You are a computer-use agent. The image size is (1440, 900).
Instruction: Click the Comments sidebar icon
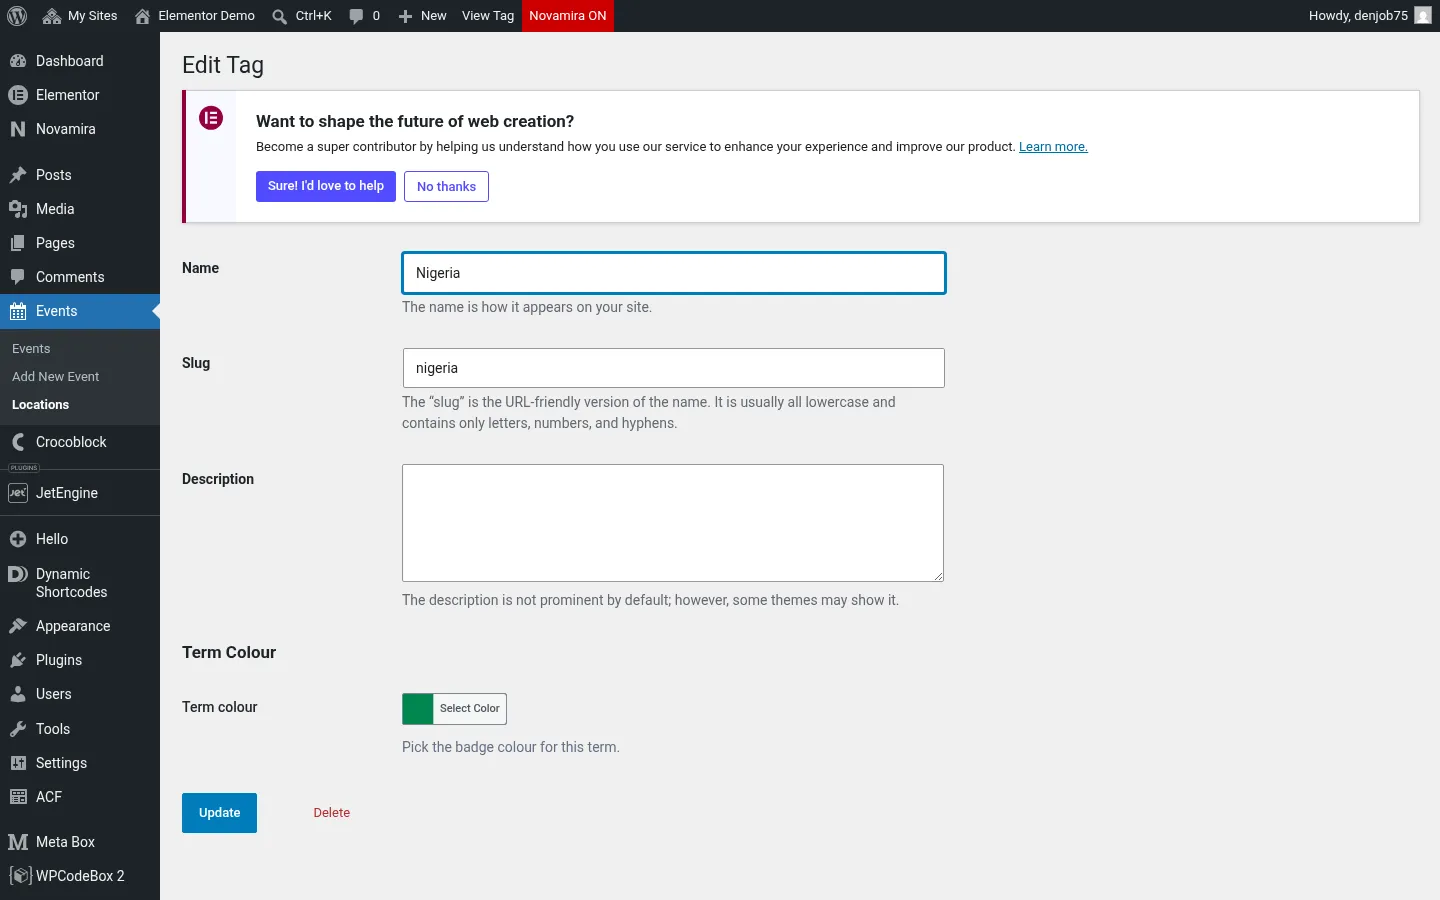[18, 277]
